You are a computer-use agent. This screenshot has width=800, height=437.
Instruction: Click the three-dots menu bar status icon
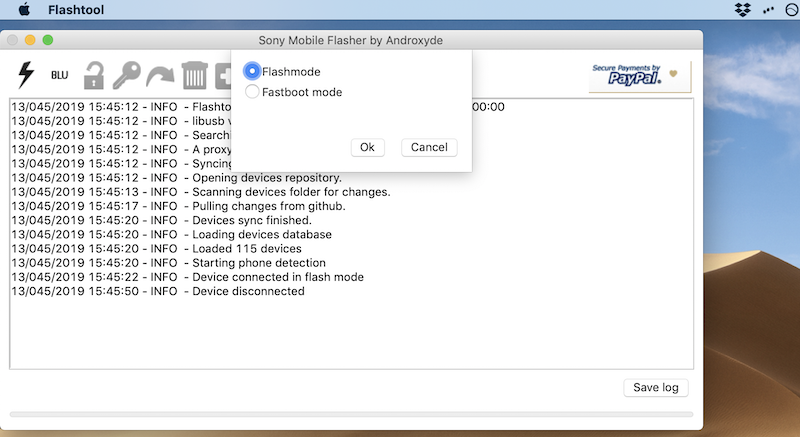[x=769, y=10]
